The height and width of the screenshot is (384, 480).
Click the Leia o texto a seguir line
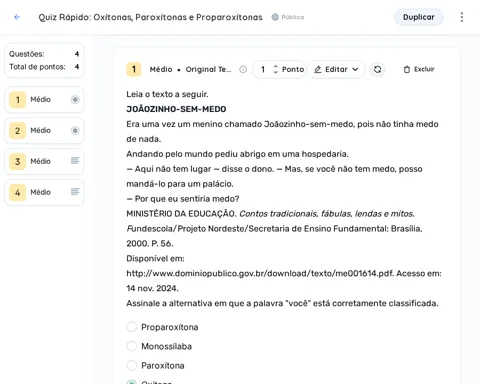167,94
